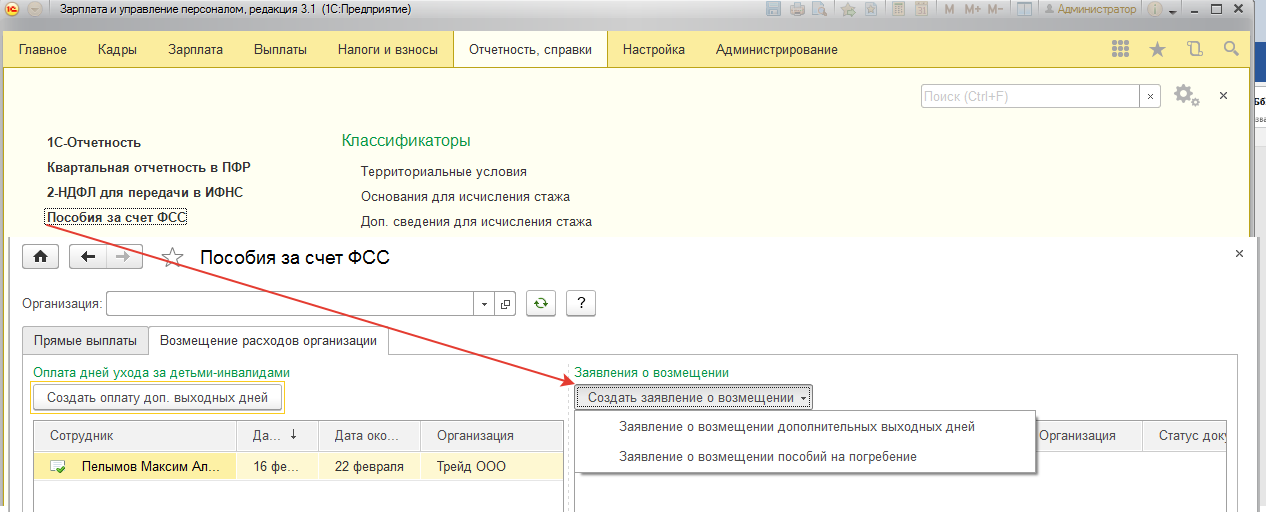
Task: Open the calendar icon in title bar
Action: [x=921, y=9]
